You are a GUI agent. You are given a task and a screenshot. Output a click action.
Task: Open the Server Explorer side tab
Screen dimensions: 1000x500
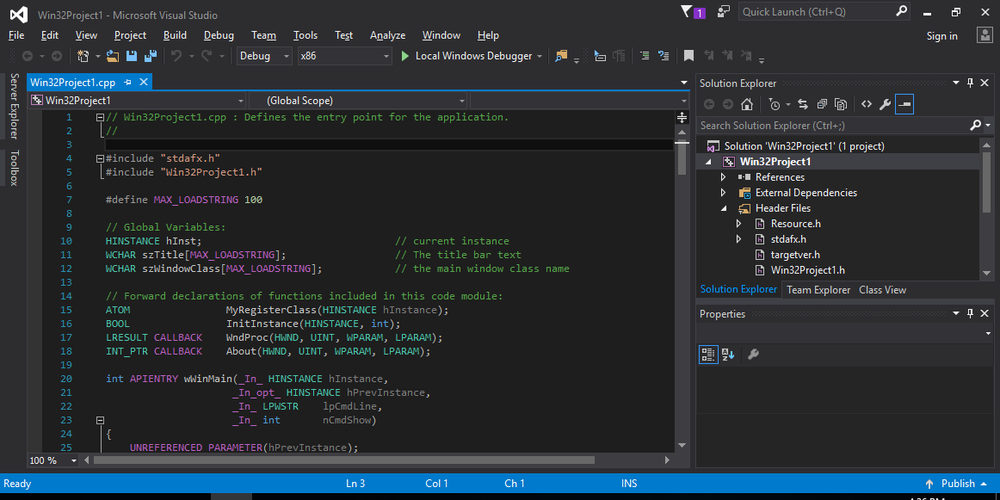coord(13,106)
